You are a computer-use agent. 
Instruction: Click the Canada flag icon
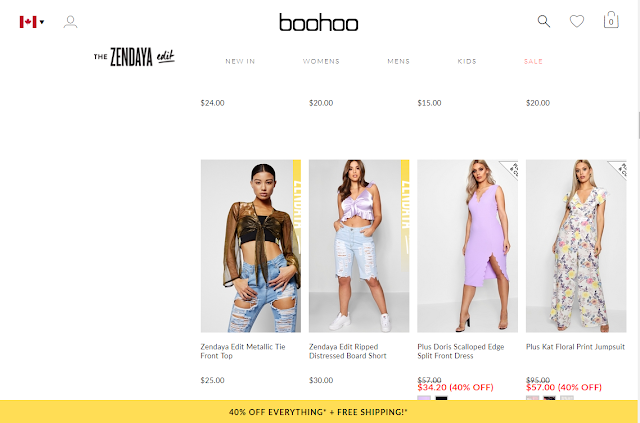pos(28,22)
